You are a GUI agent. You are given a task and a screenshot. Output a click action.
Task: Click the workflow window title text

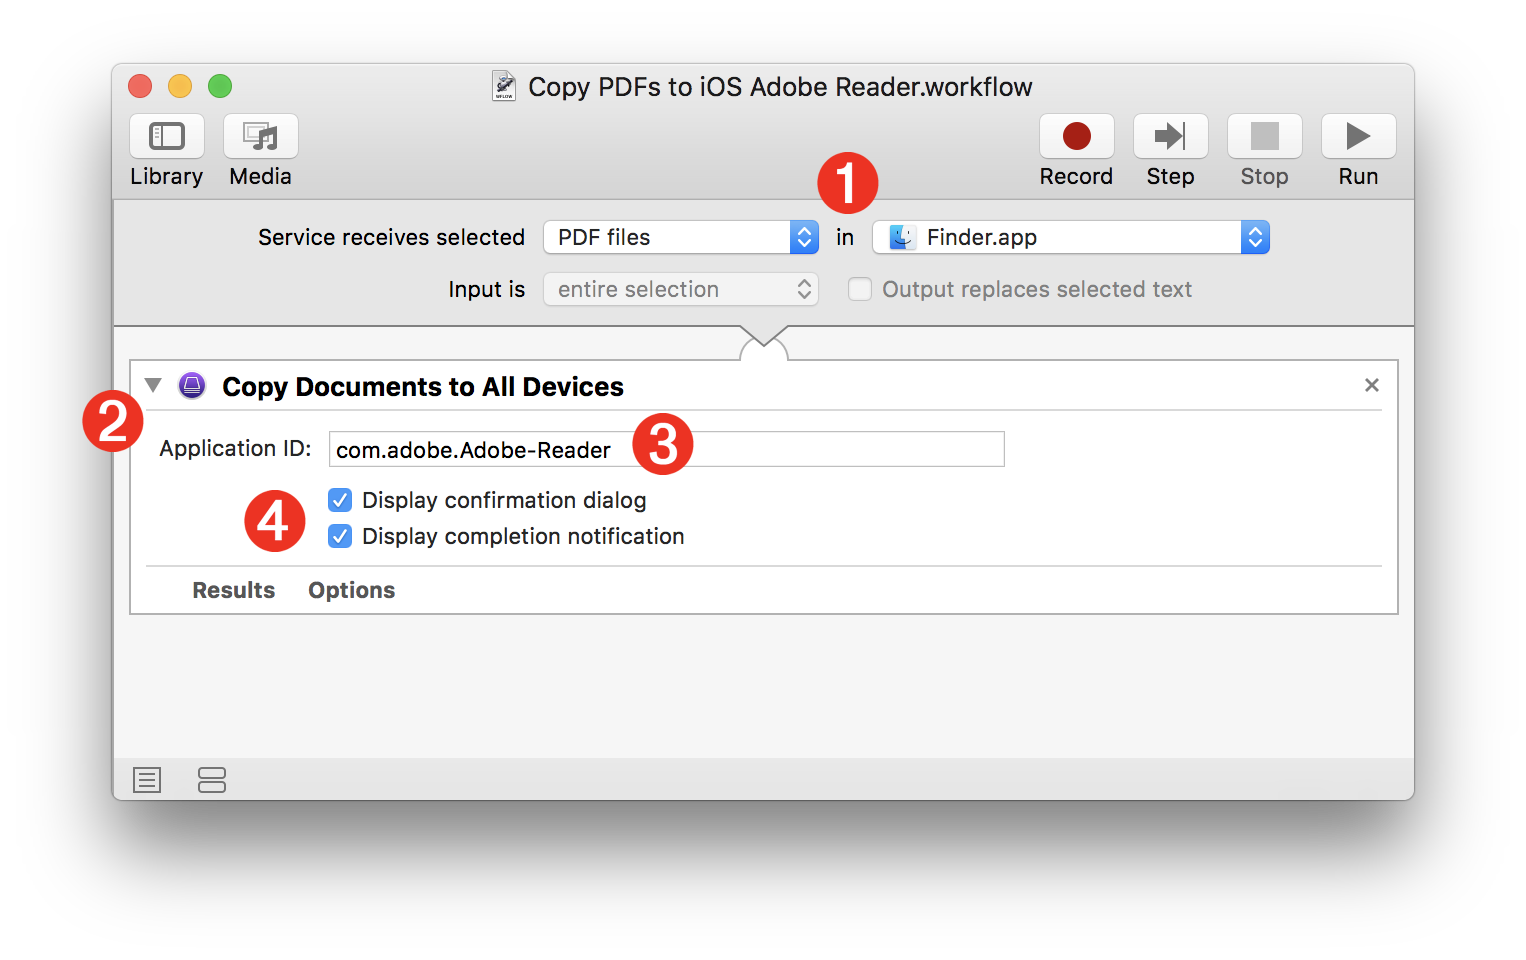coord(780,87)
